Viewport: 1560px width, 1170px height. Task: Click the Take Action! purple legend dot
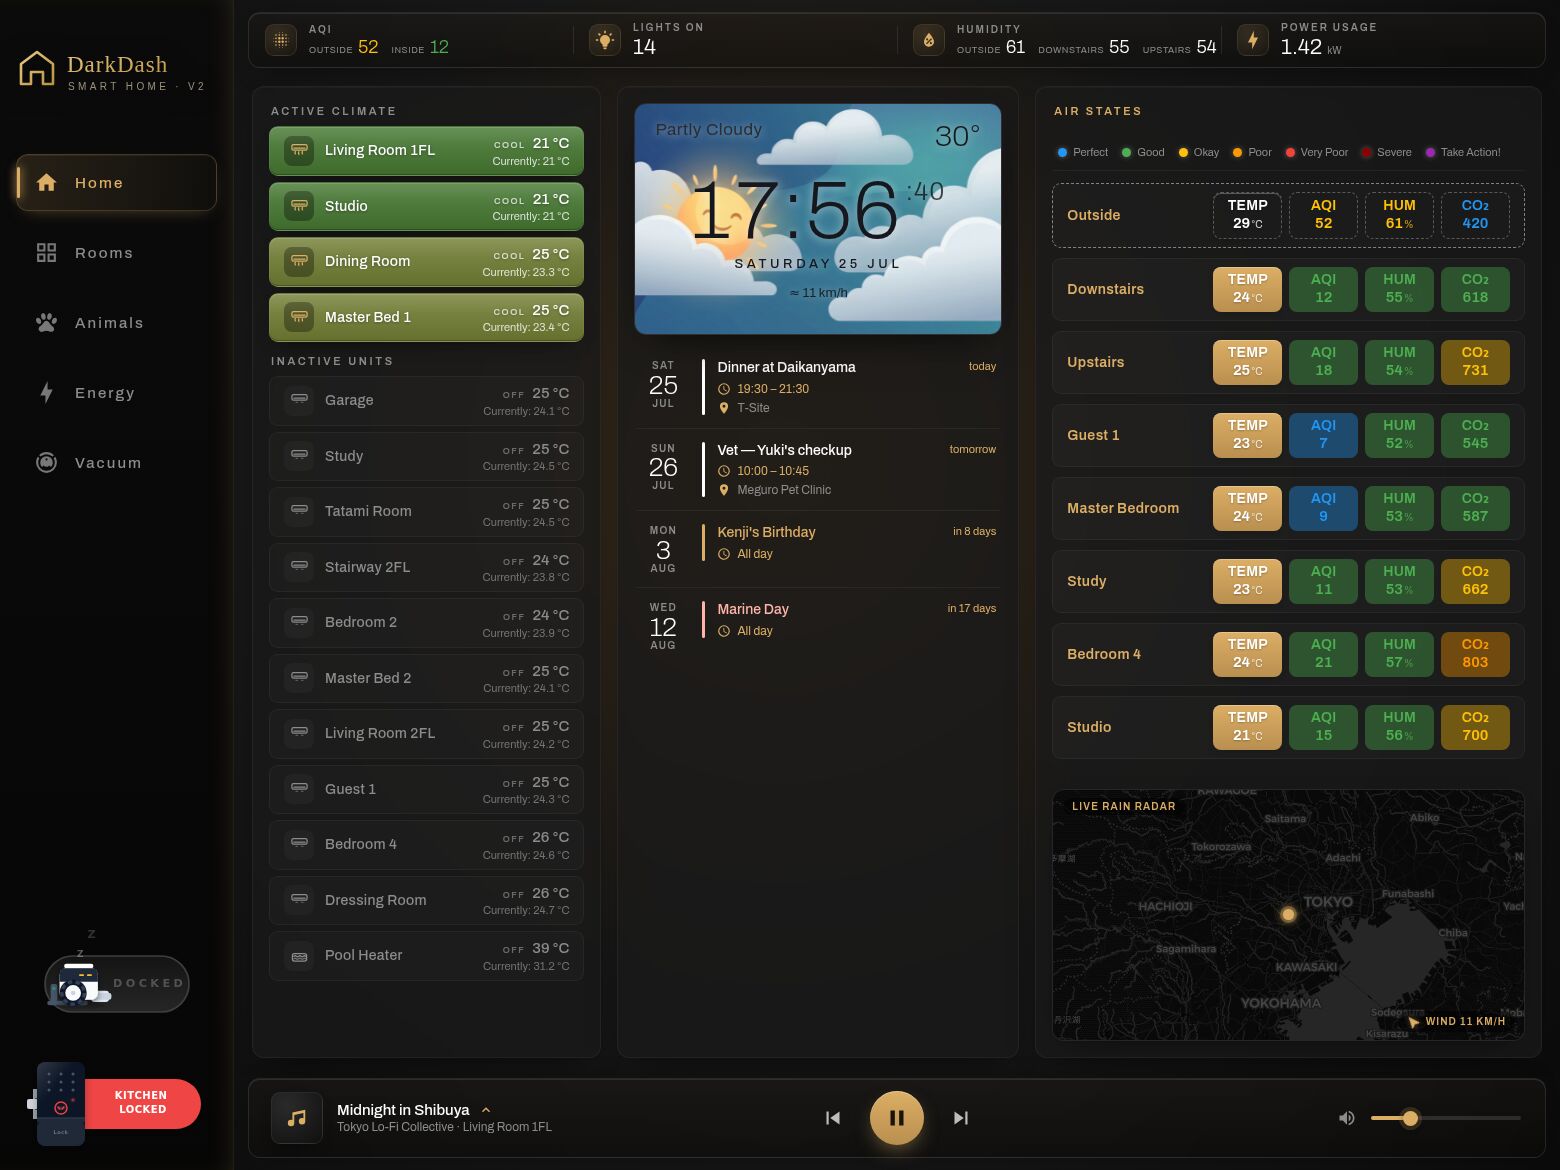(1430, 153)
